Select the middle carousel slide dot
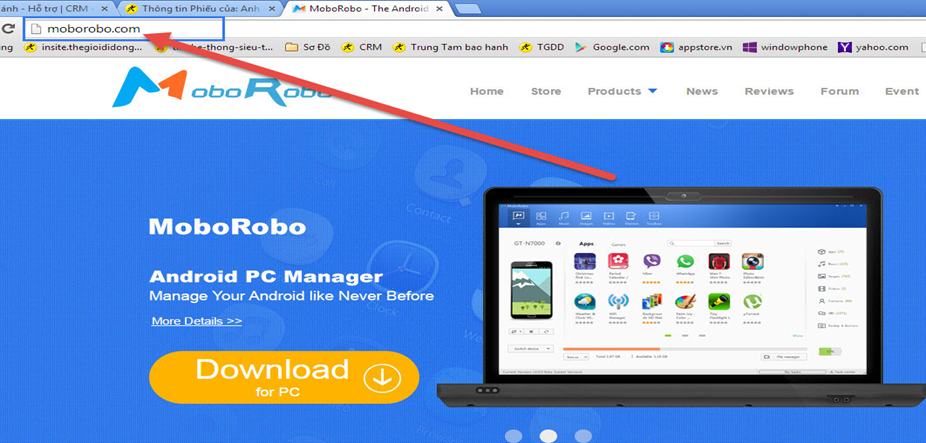926x443 pixels. pos(549,436)
